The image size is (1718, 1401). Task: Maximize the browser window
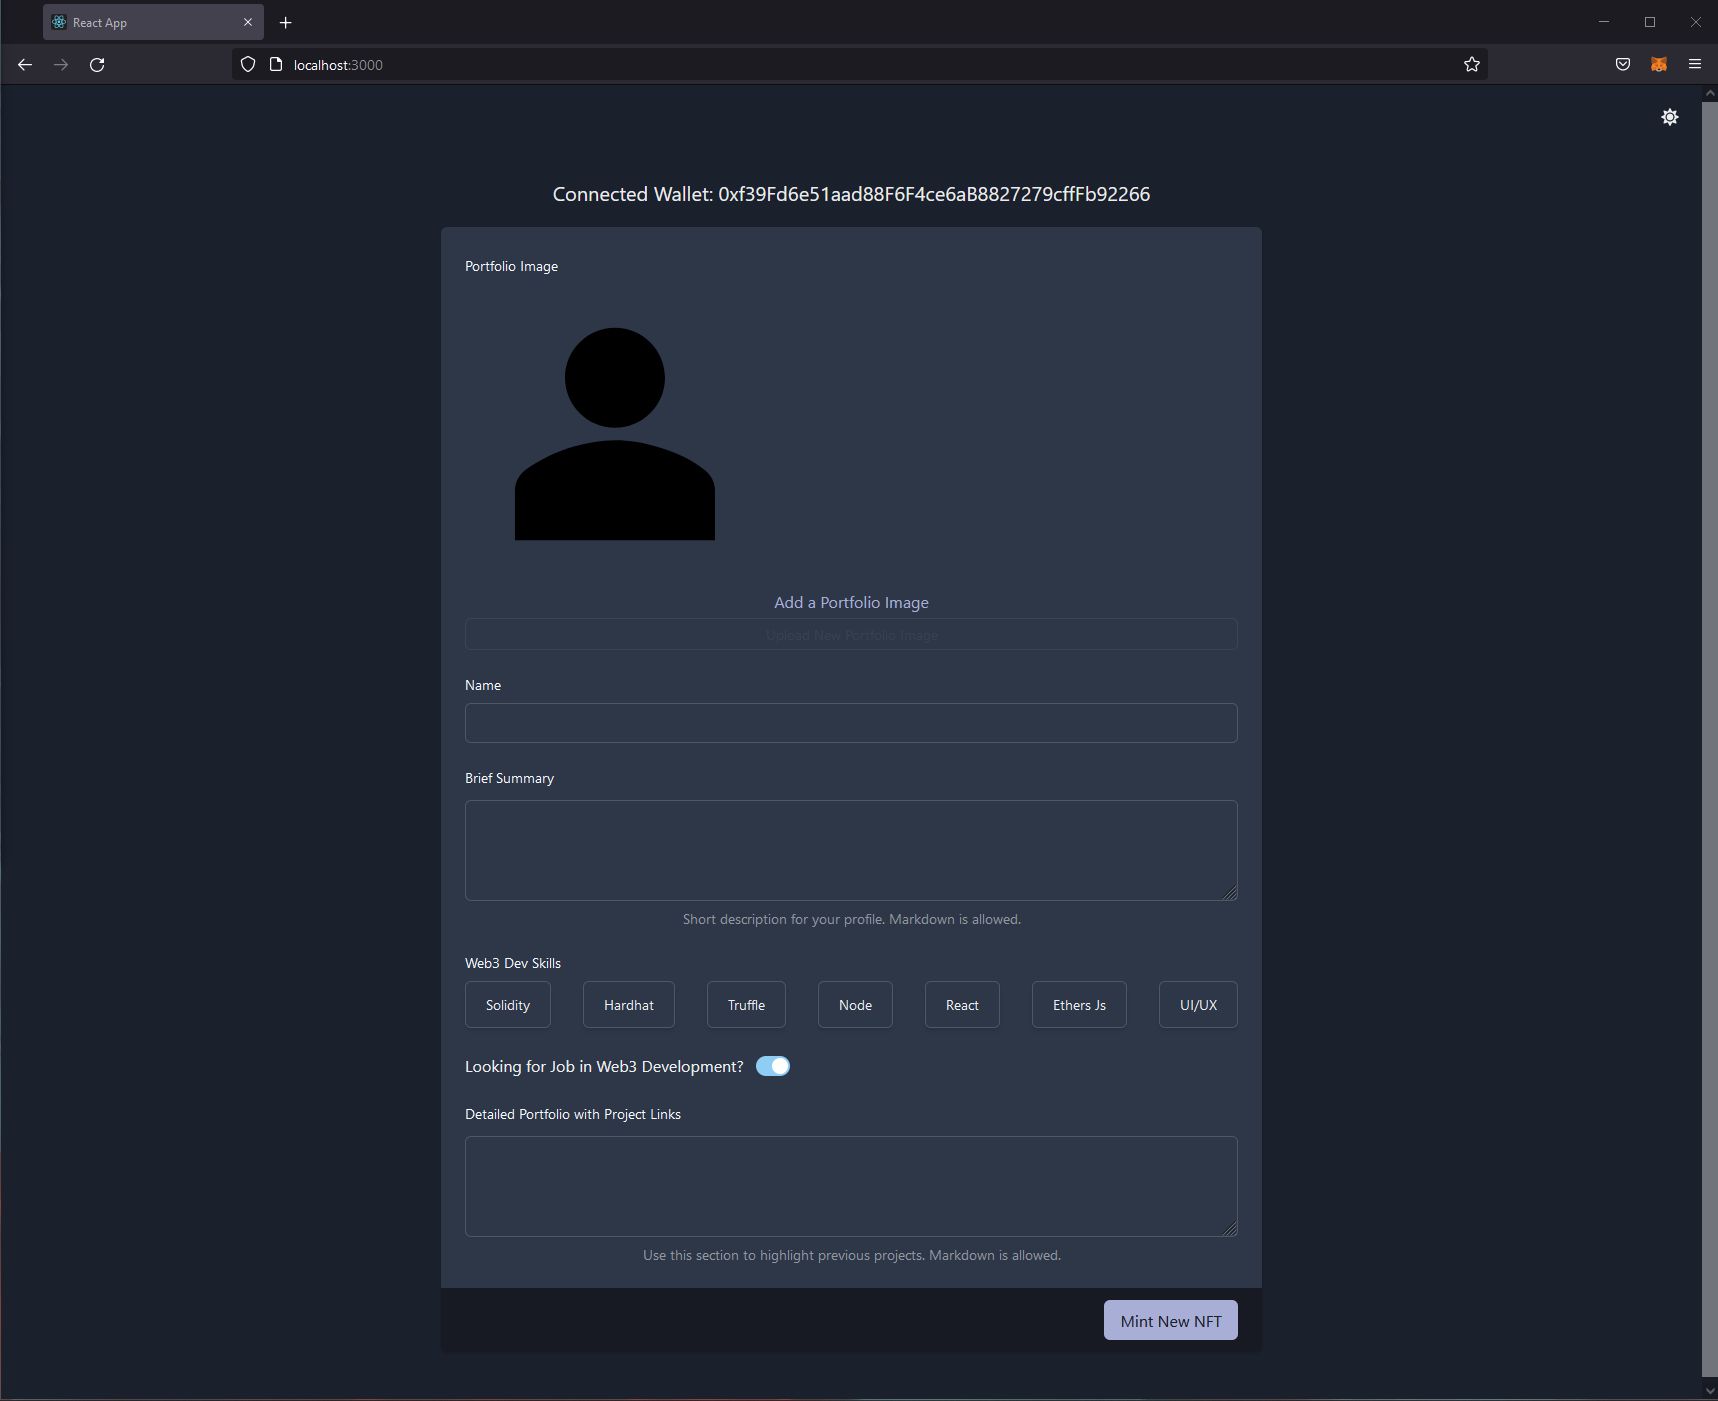point(1650,22)
